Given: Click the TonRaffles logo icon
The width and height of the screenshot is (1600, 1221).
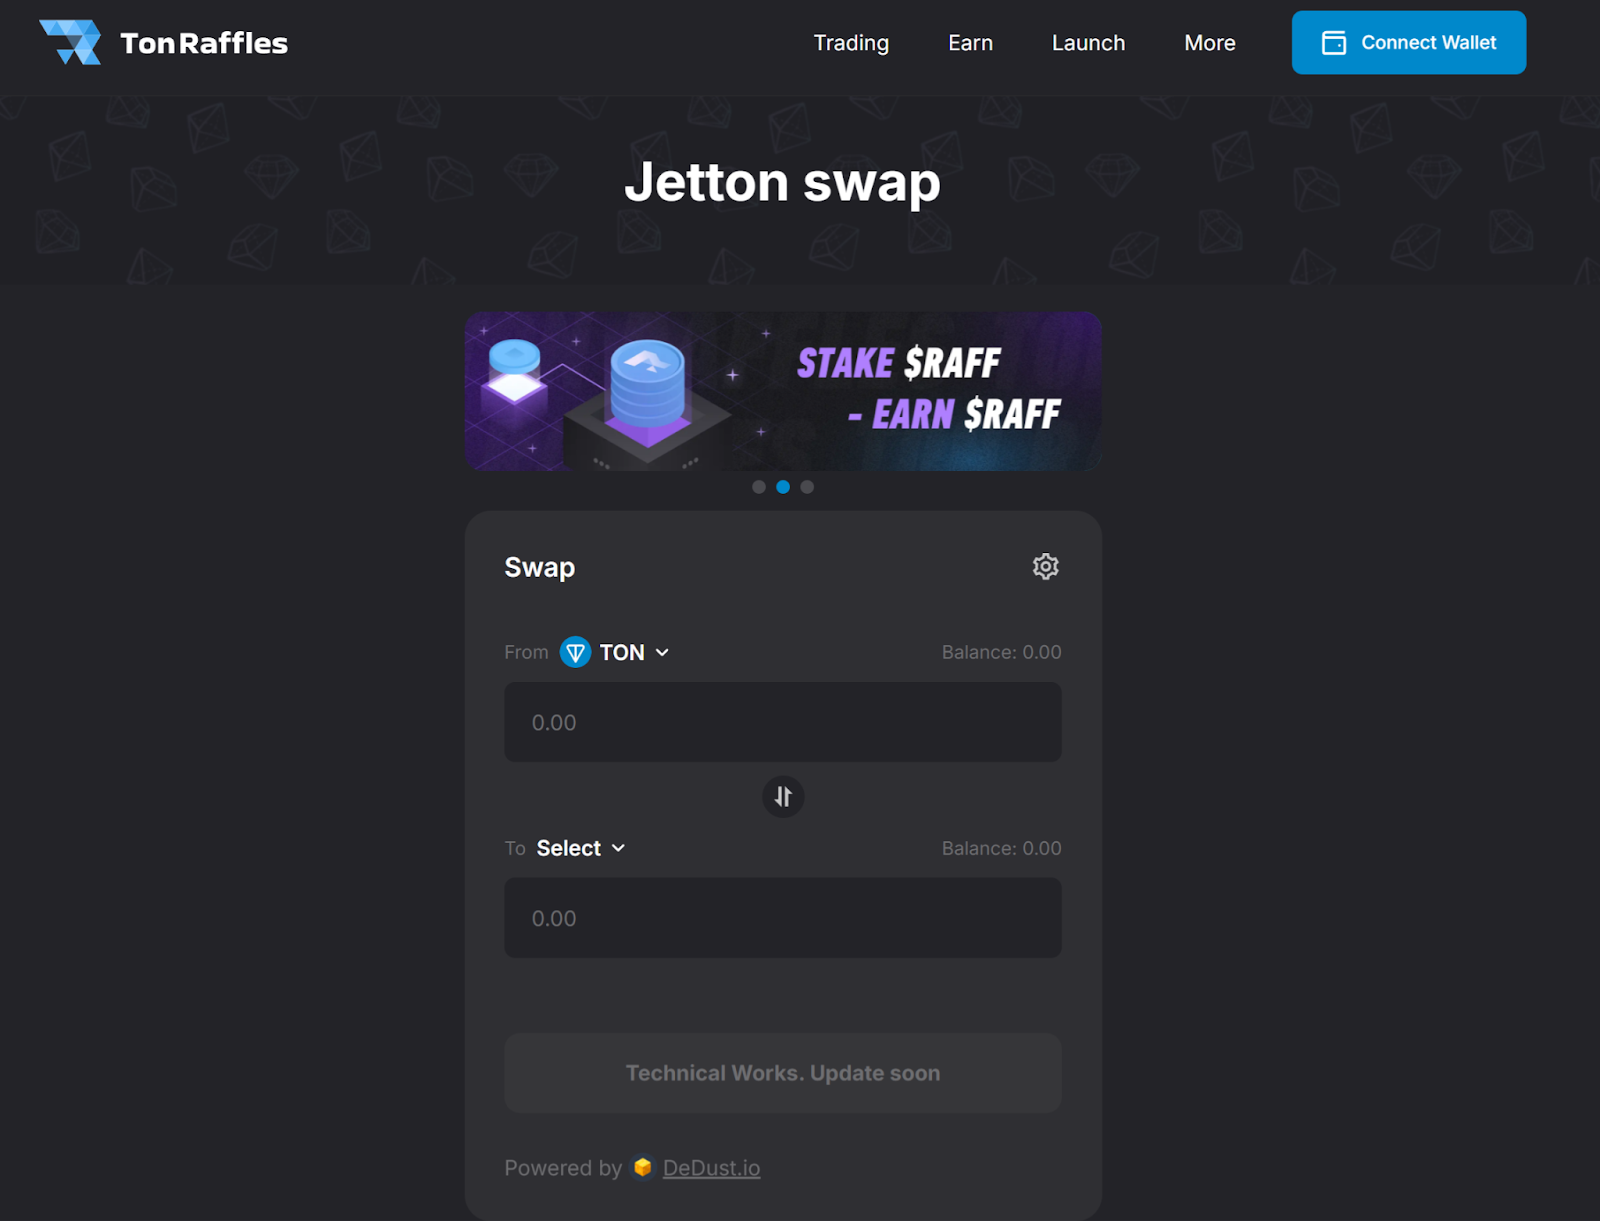Looking at the screenshot, I should (70, 42).
